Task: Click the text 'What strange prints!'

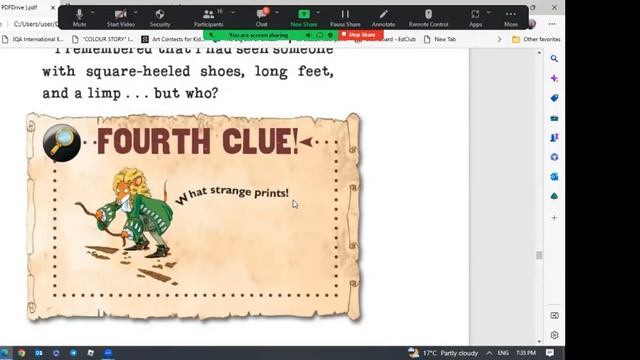Action: (x=232, y=195)
